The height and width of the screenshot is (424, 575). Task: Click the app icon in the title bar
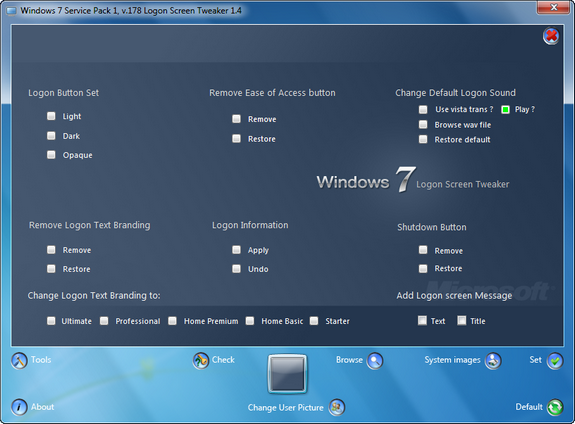tap(11, 11)
